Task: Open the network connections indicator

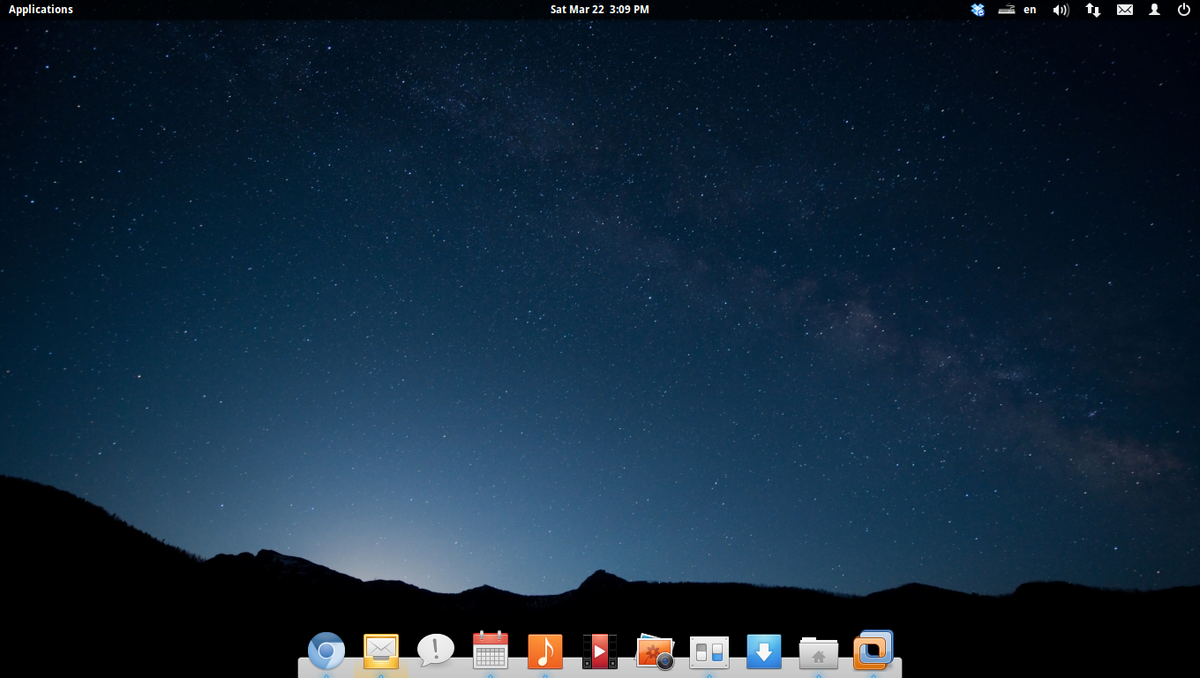Action: 1093,9
